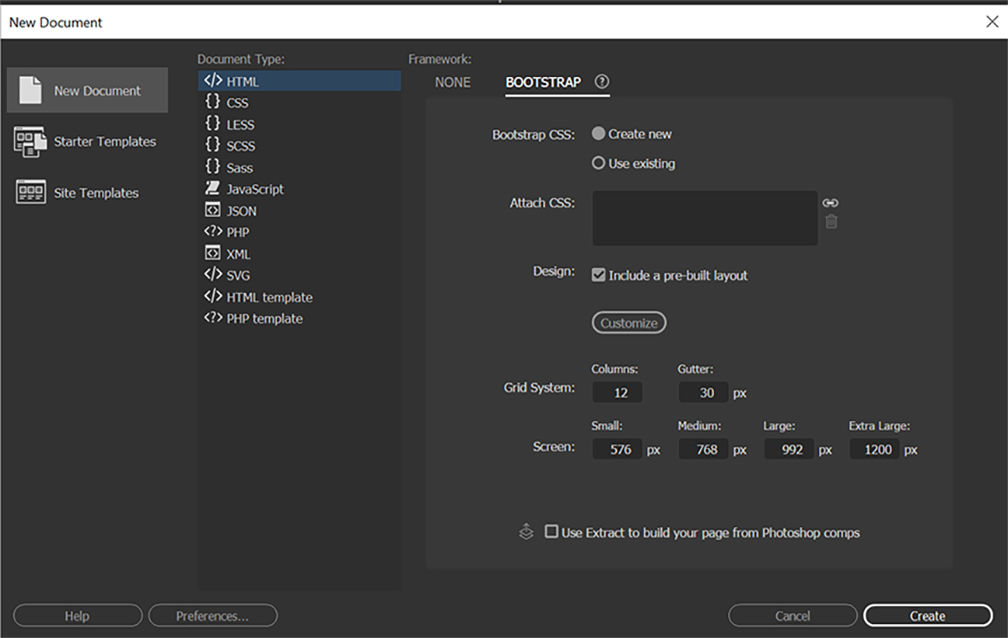Choose Use existing Bootstrap CSS

click(x=597, y=163)
